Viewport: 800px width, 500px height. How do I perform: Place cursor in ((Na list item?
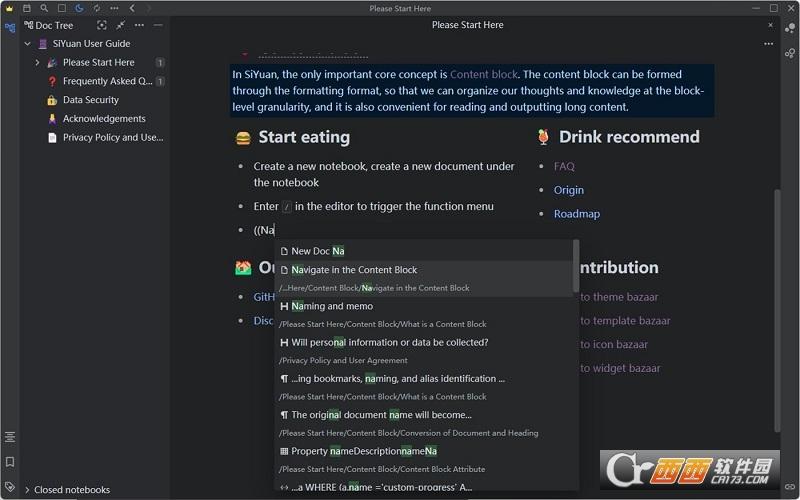tap(264, 230)
